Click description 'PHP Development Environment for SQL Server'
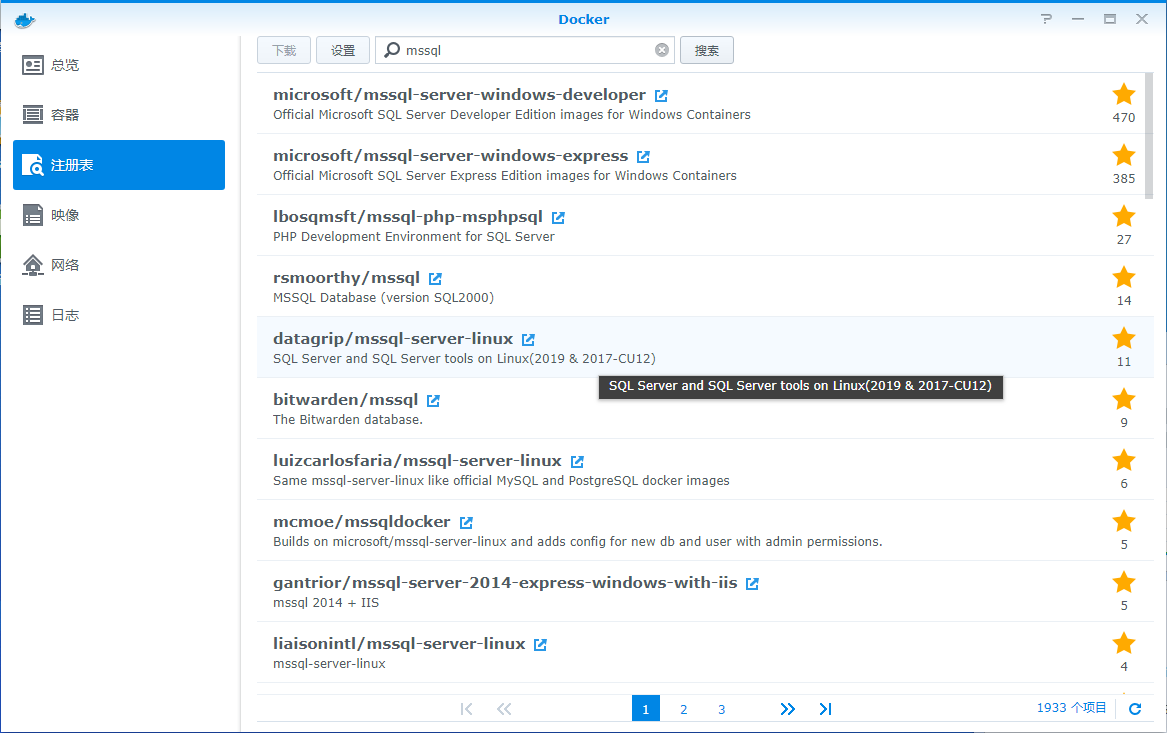The image size is (1167, 733). (x=414, y=237)
